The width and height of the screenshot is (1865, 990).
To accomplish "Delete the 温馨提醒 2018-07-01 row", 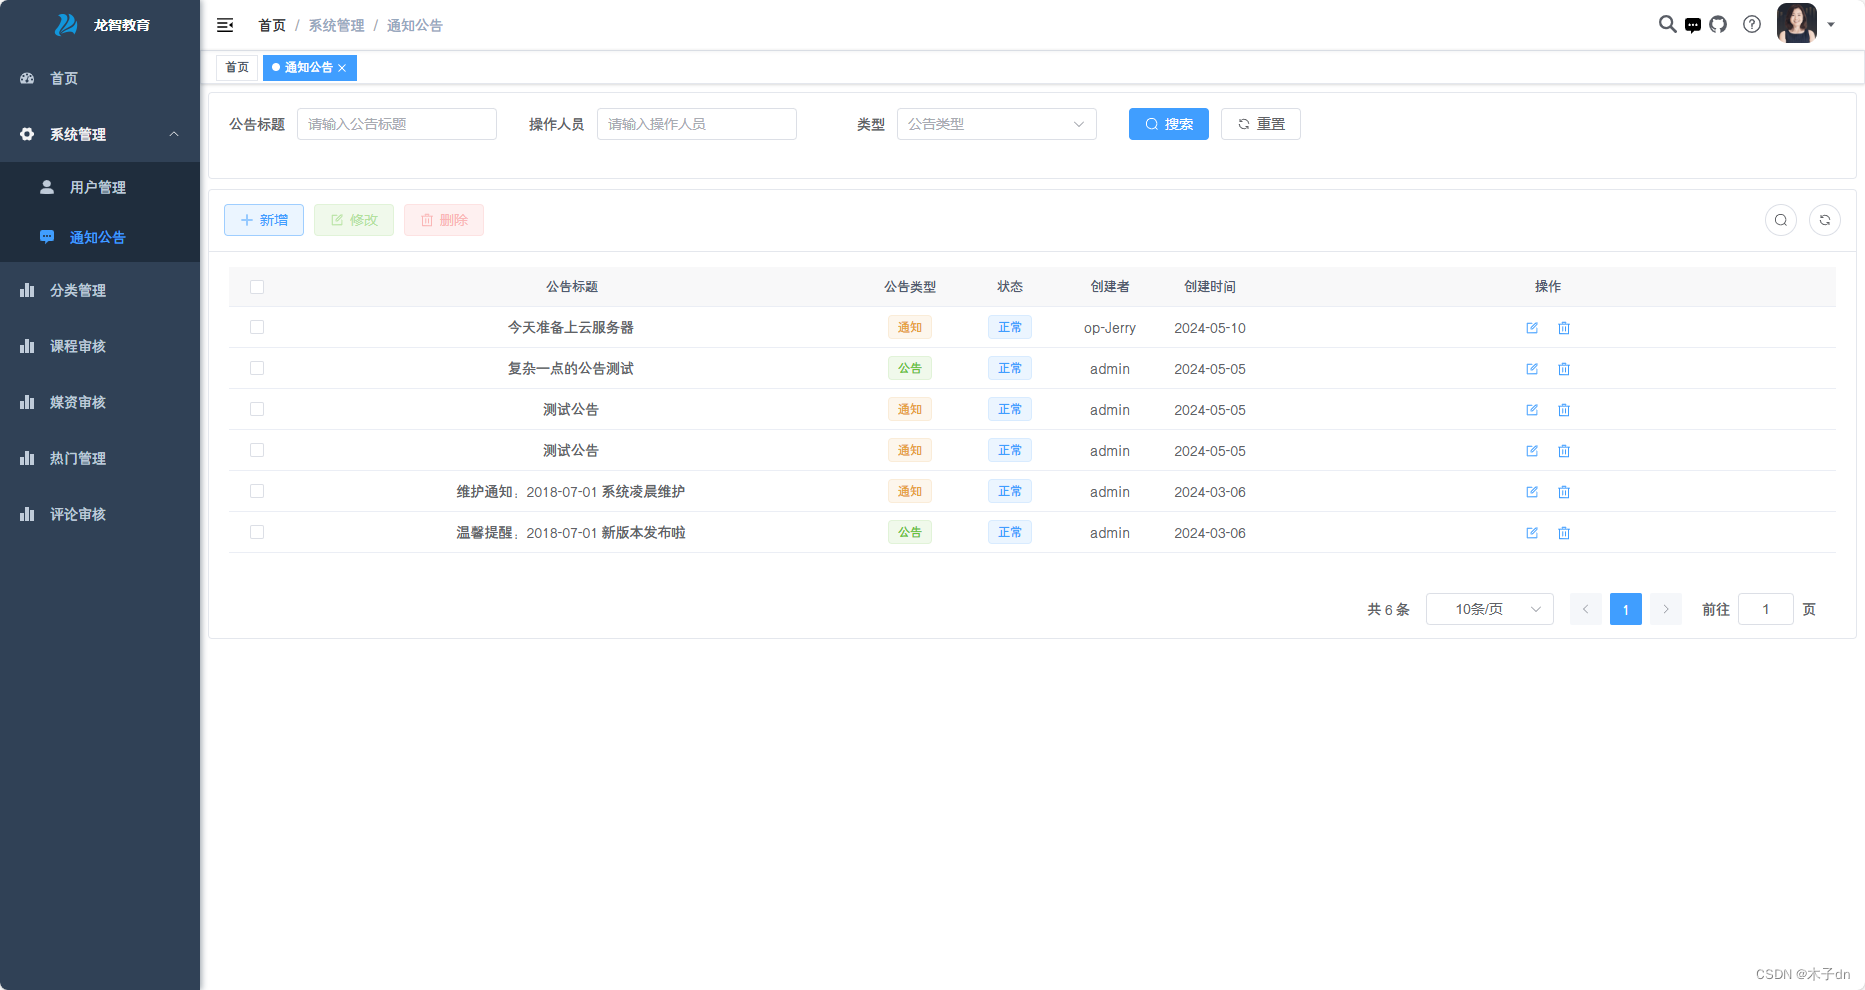I will [x=1564, y=533].
